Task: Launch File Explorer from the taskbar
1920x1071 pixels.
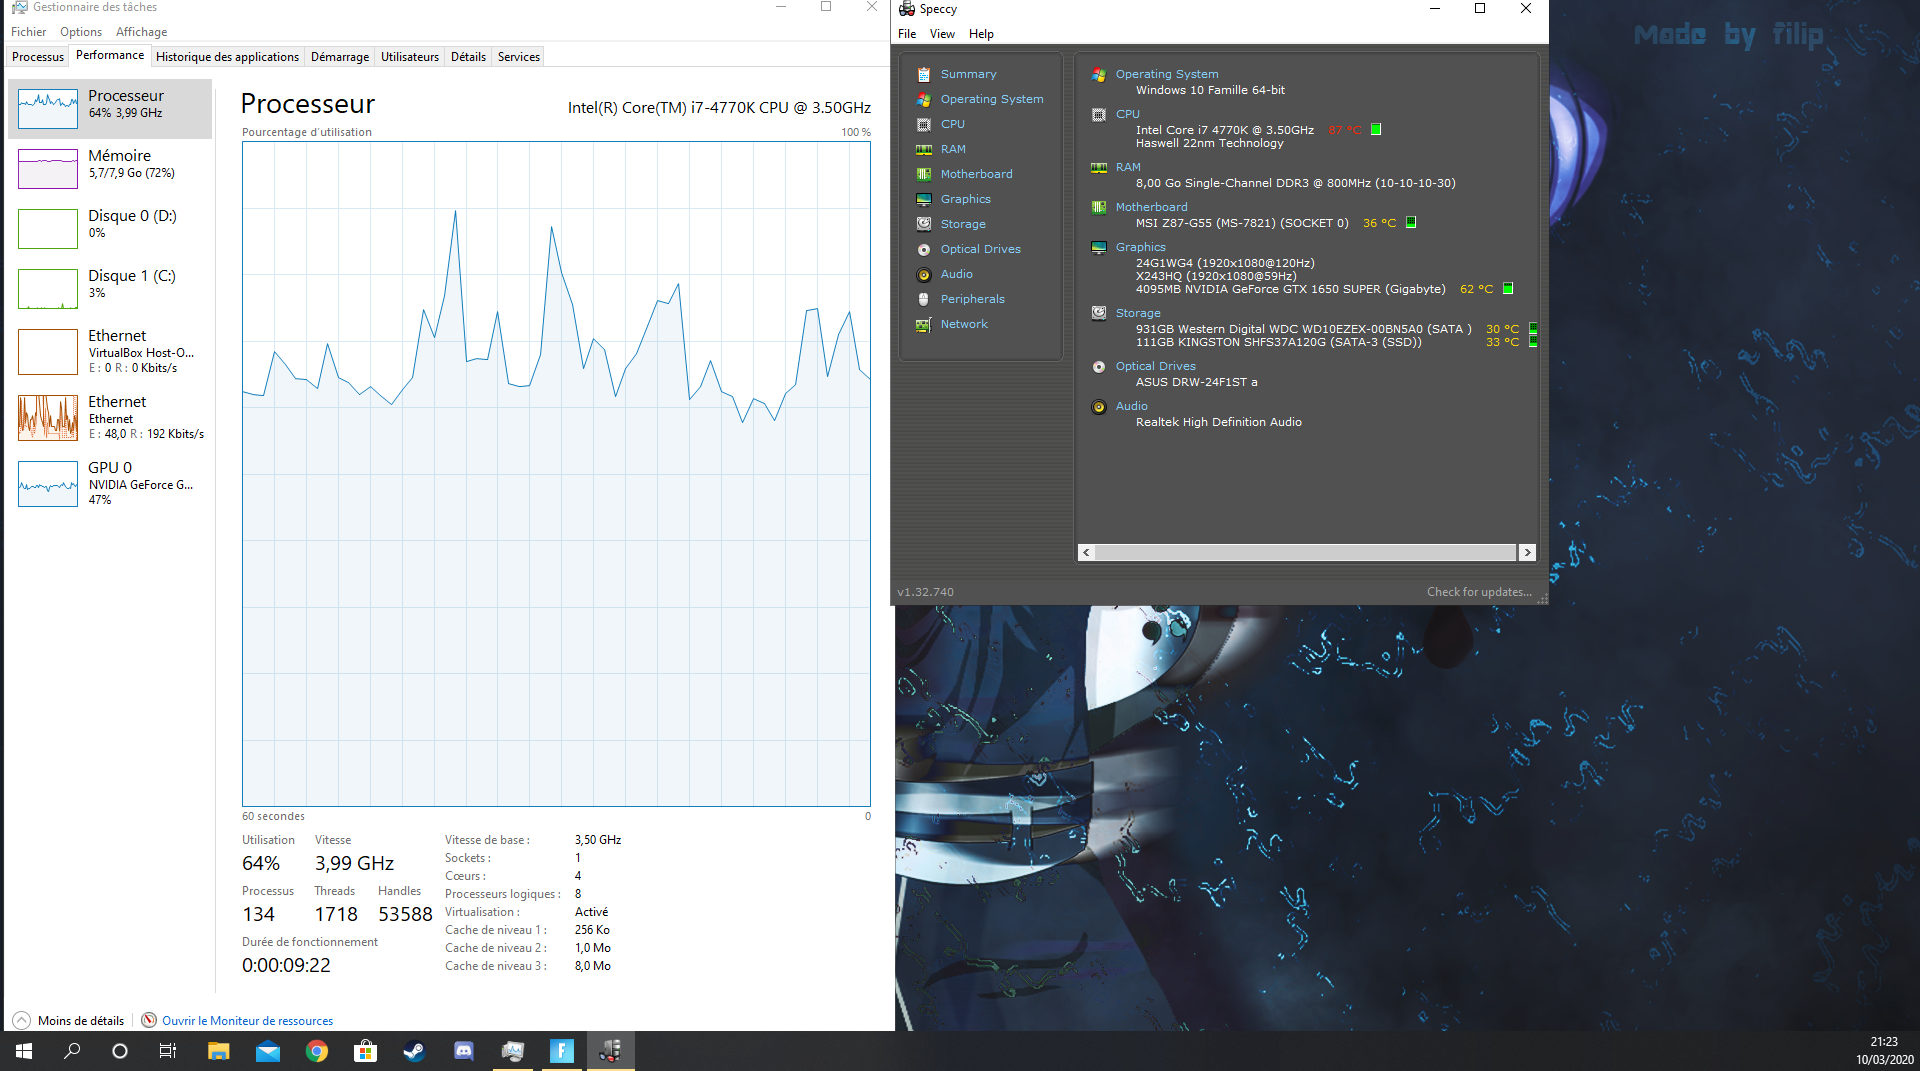Action: [218, 1051]
